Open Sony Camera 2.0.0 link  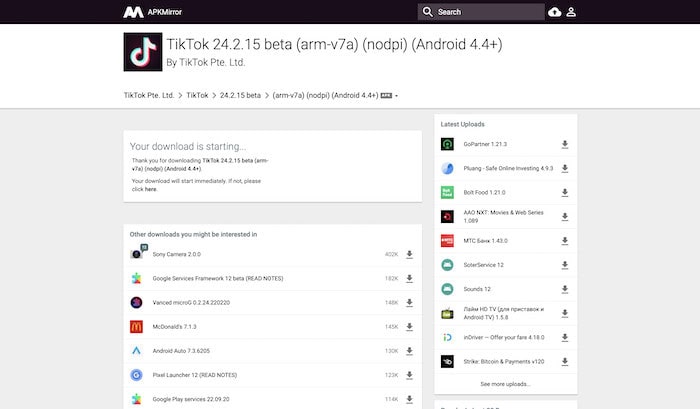pos(177,255)
